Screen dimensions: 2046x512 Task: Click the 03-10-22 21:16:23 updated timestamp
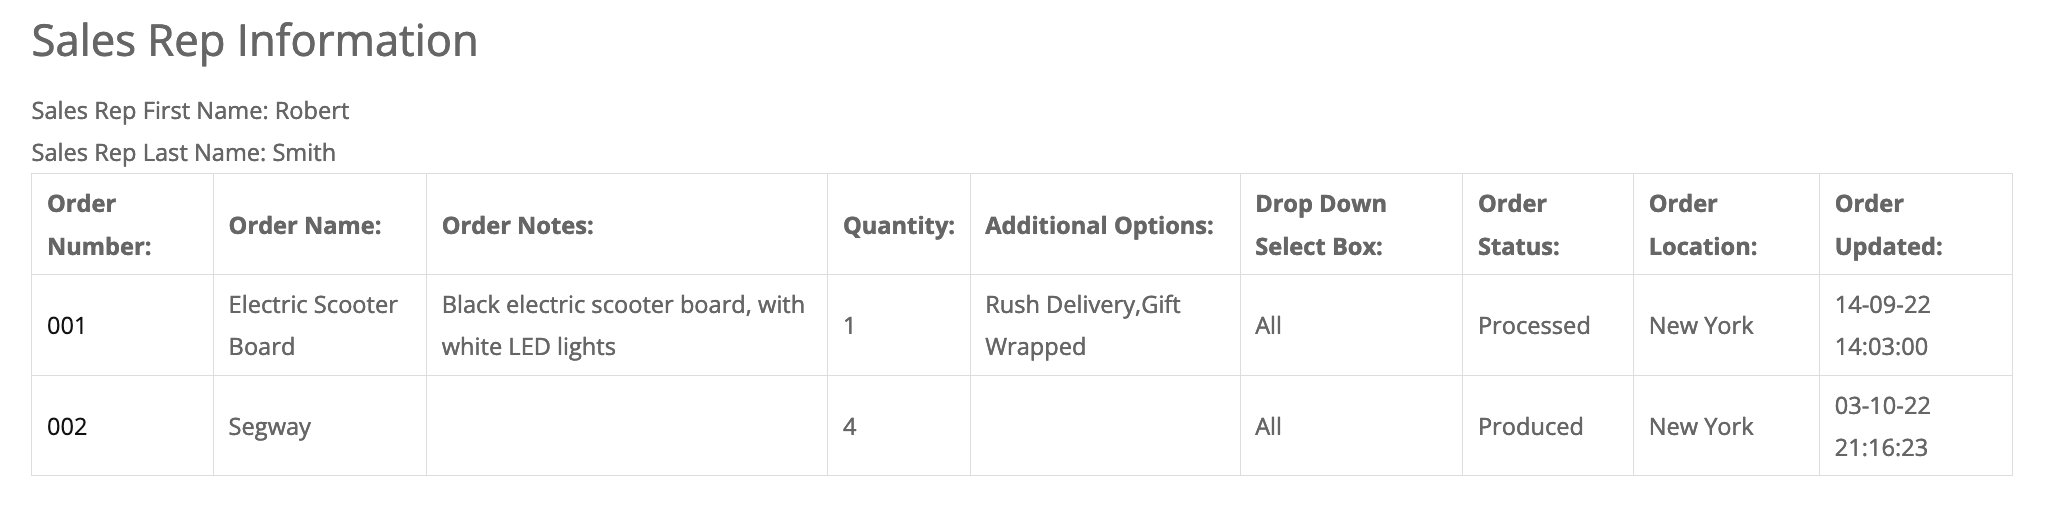[1882, 427]
